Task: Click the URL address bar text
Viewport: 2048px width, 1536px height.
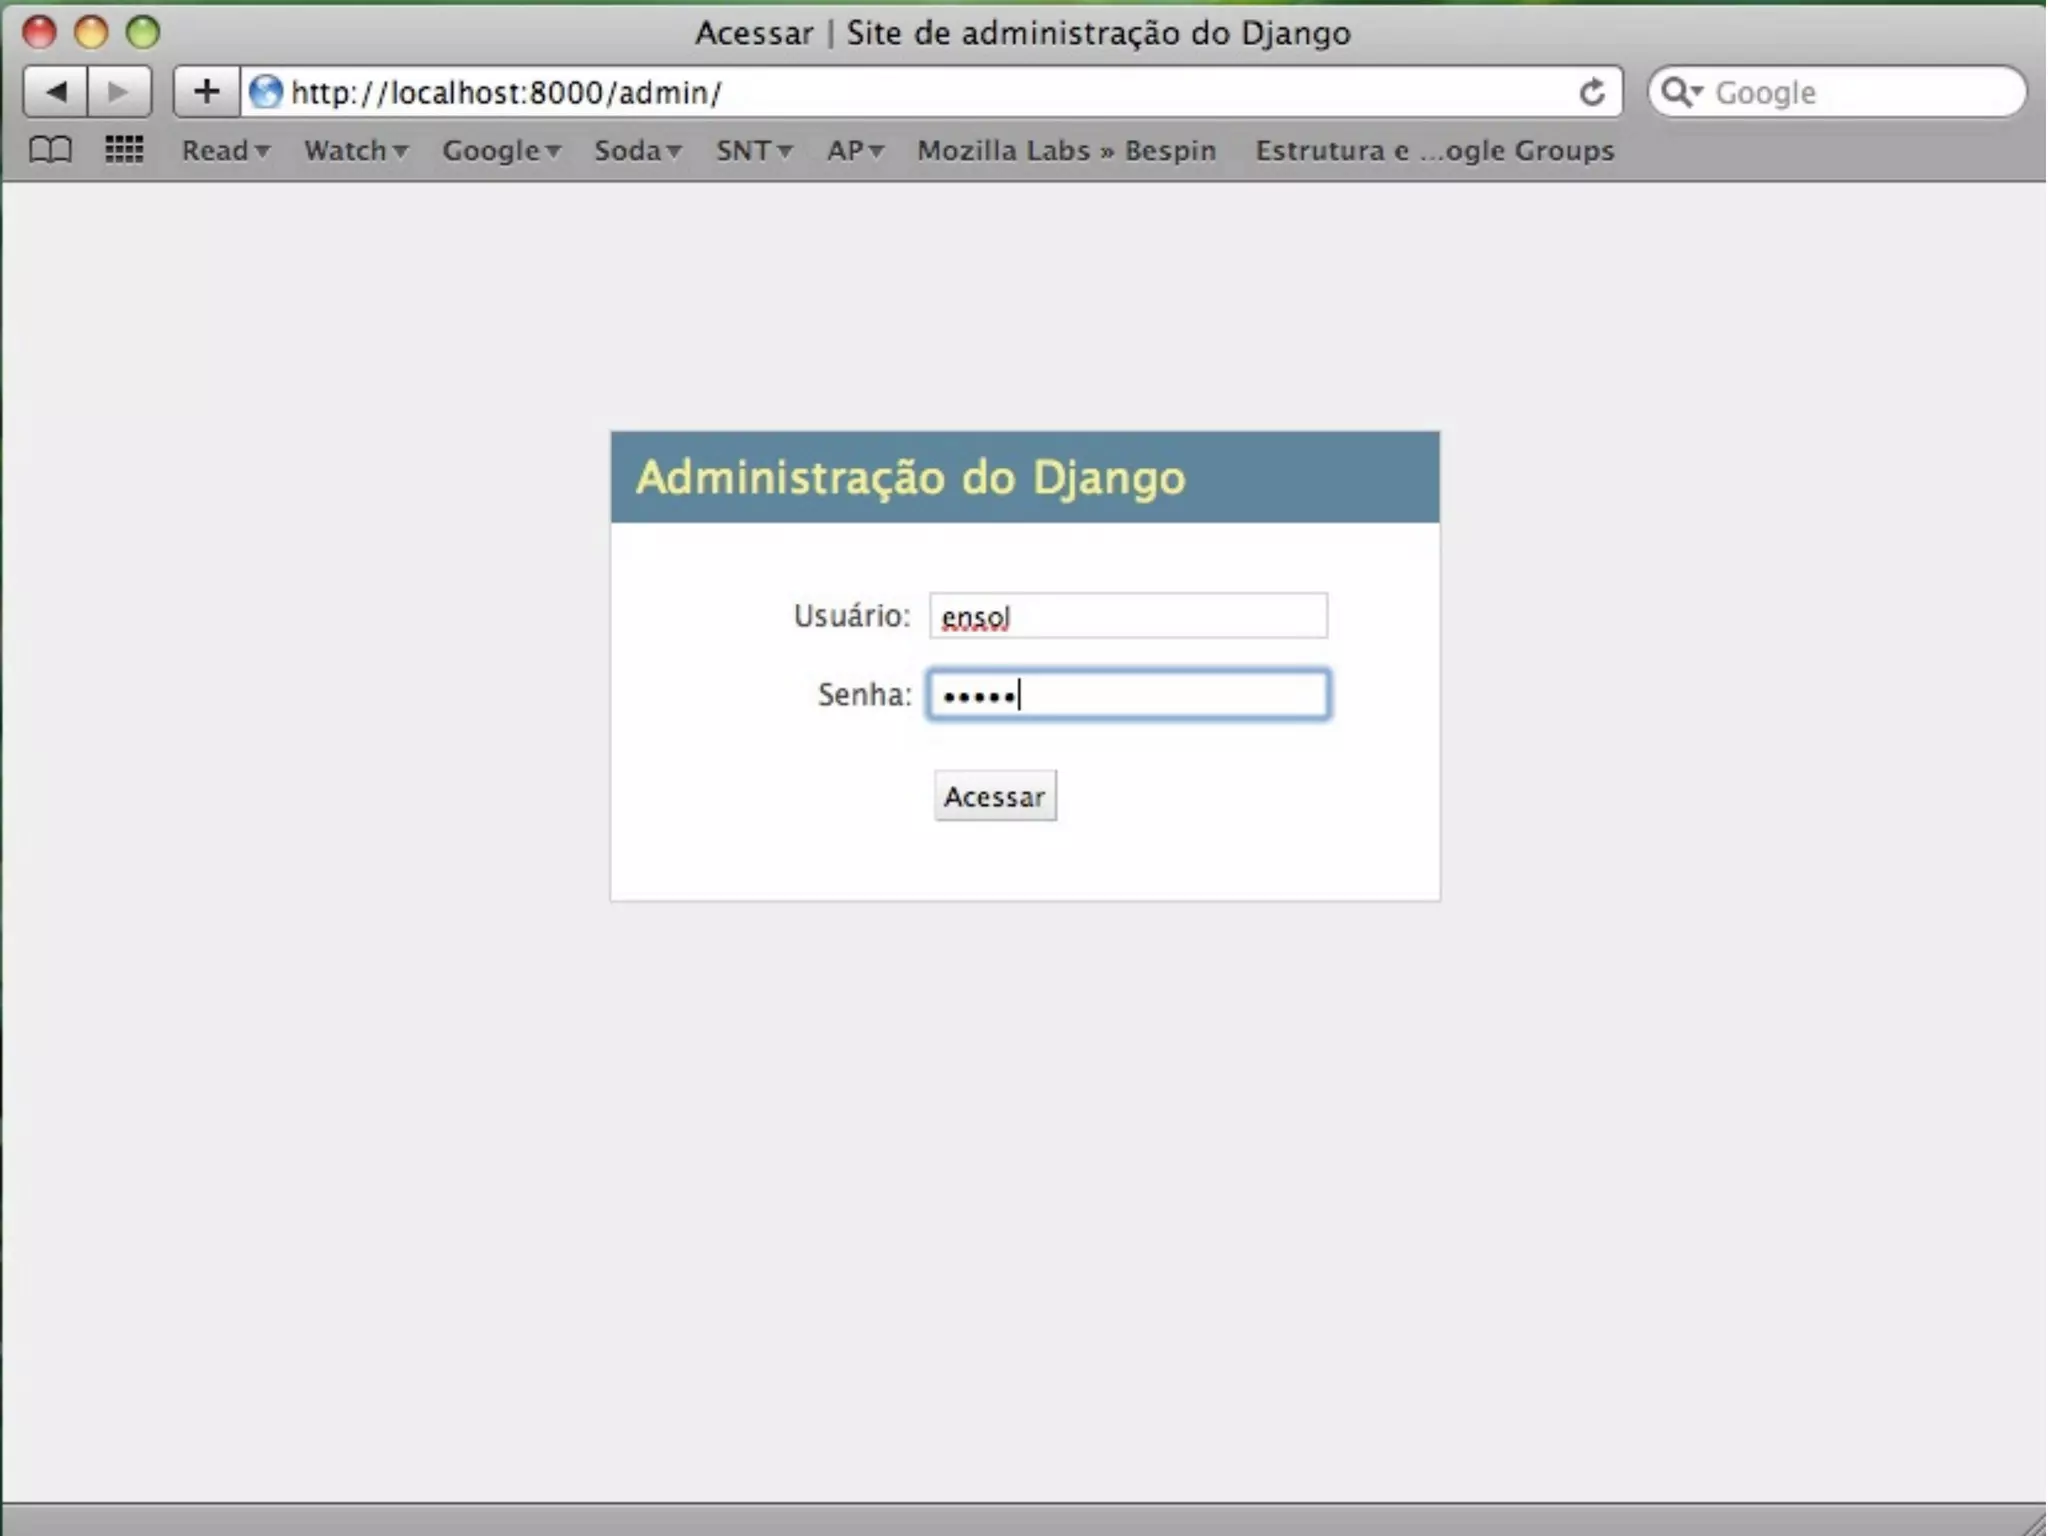Action: pos(506,92)
